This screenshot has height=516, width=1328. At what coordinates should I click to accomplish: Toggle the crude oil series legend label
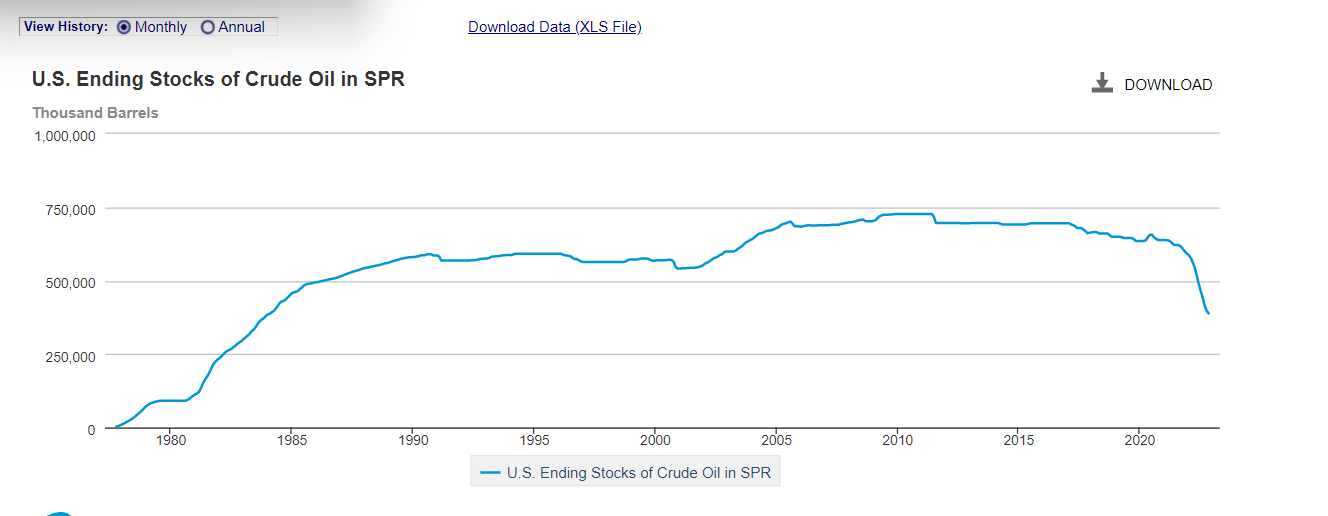pyautogui.click(x=639, y=473)
